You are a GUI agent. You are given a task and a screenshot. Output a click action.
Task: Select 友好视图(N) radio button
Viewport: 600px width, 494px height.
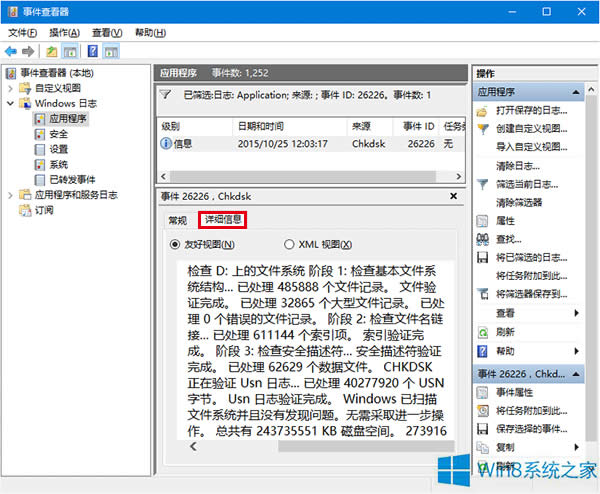coord(175,244)
